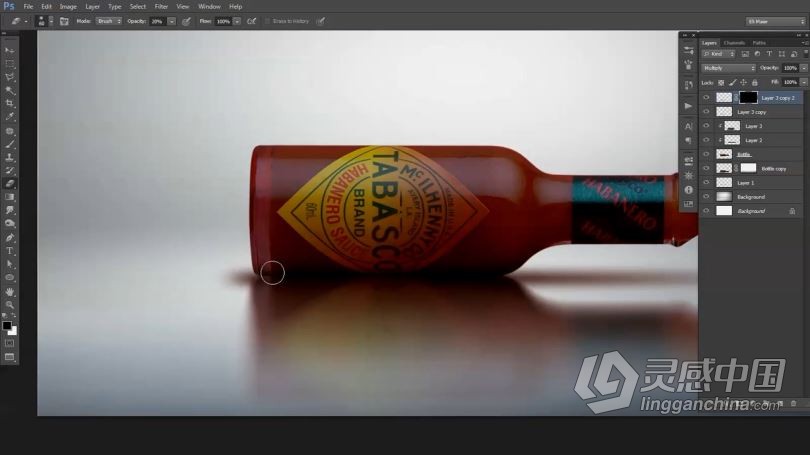Hide the Bottle copy layer
The height and width of the screenshot is (455, 810).
tap(706, 168)
